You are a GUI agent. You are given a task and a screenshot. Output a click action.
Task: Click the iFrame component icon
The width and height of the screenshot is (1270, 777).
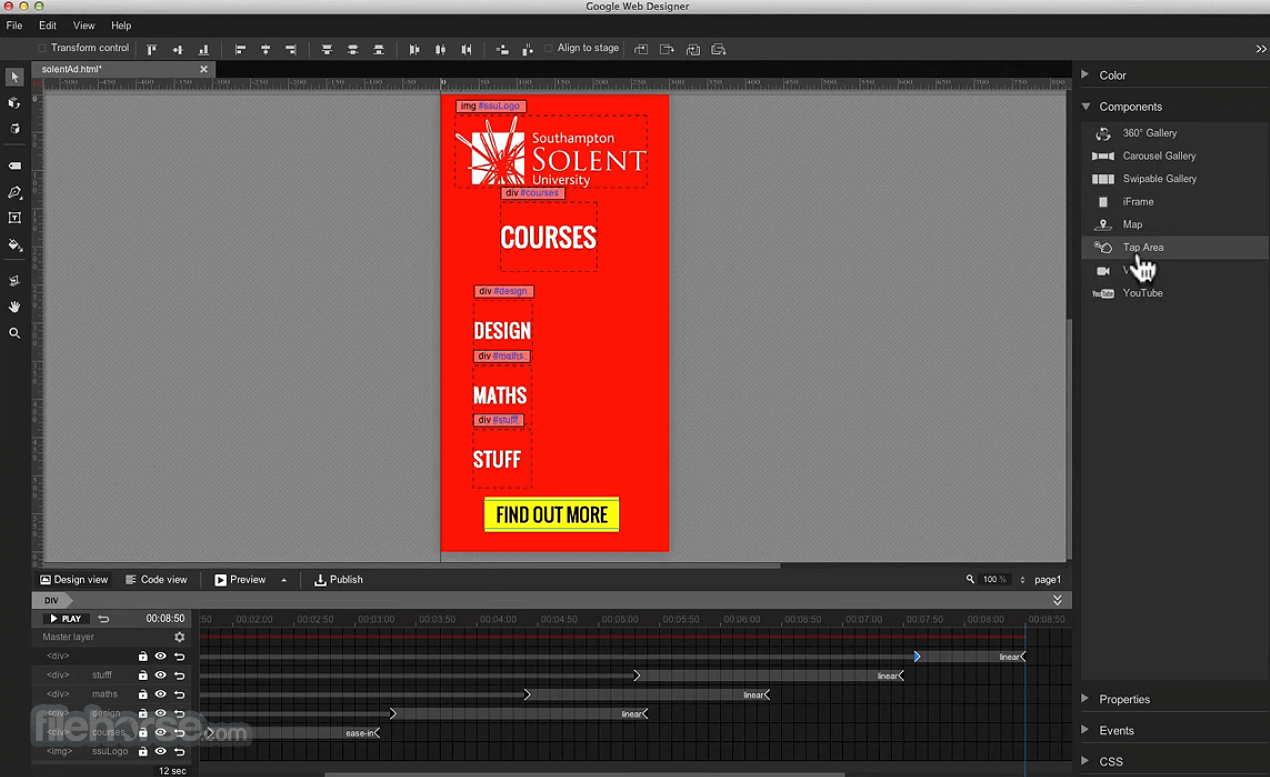click(x=1103, y=202)
